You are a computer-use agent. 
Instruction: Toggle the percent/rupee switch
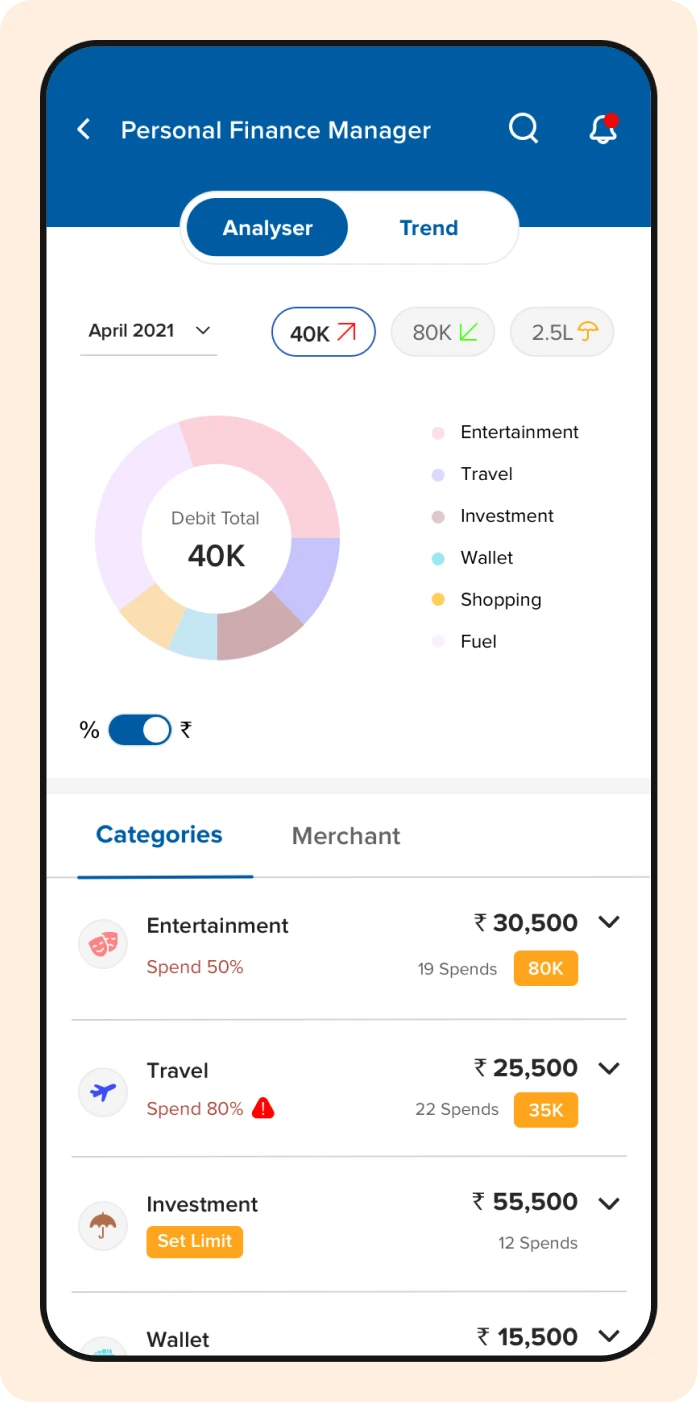click(140, 730)
